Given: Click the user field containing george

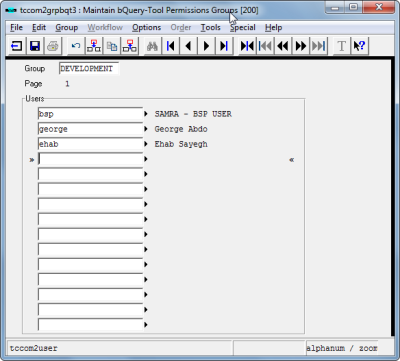Looking at the screenshot, I should (90, 129).
